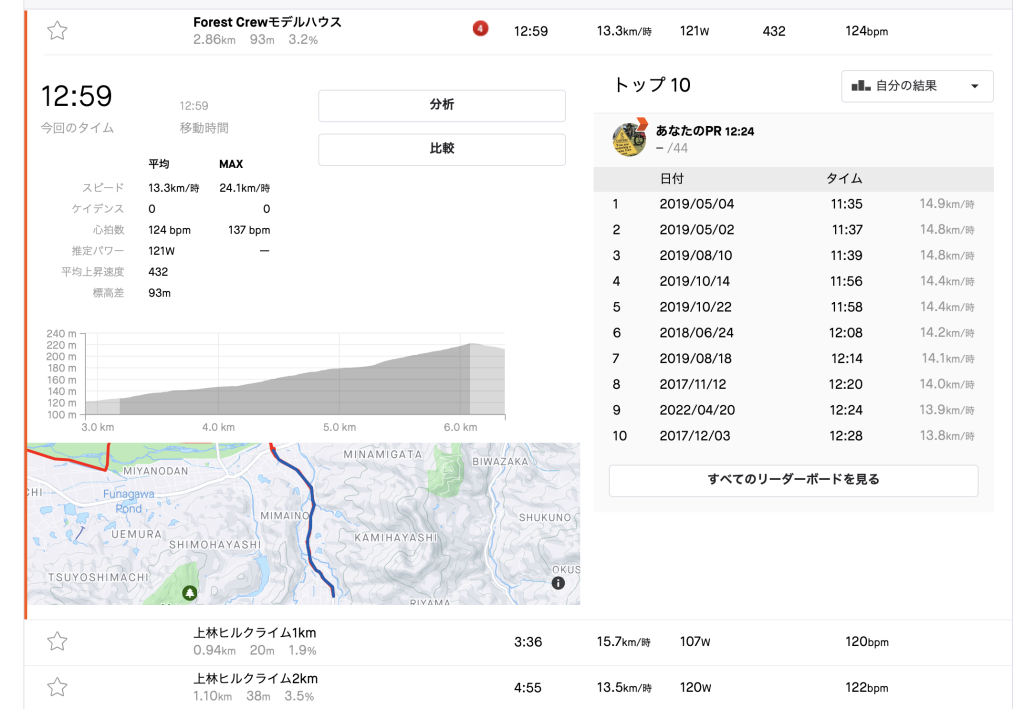Select leaderboard entry dated 2019/10/22
Image resolution: width=1024 pixels, height=709 pixels.
coord(793,307)
